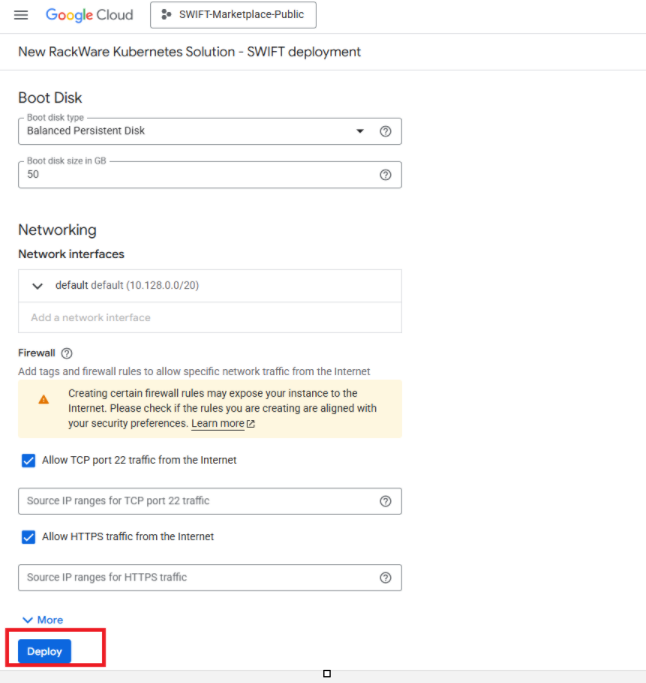Expand the More section
This screenshot has height=683, width=646.
point(43,620)
